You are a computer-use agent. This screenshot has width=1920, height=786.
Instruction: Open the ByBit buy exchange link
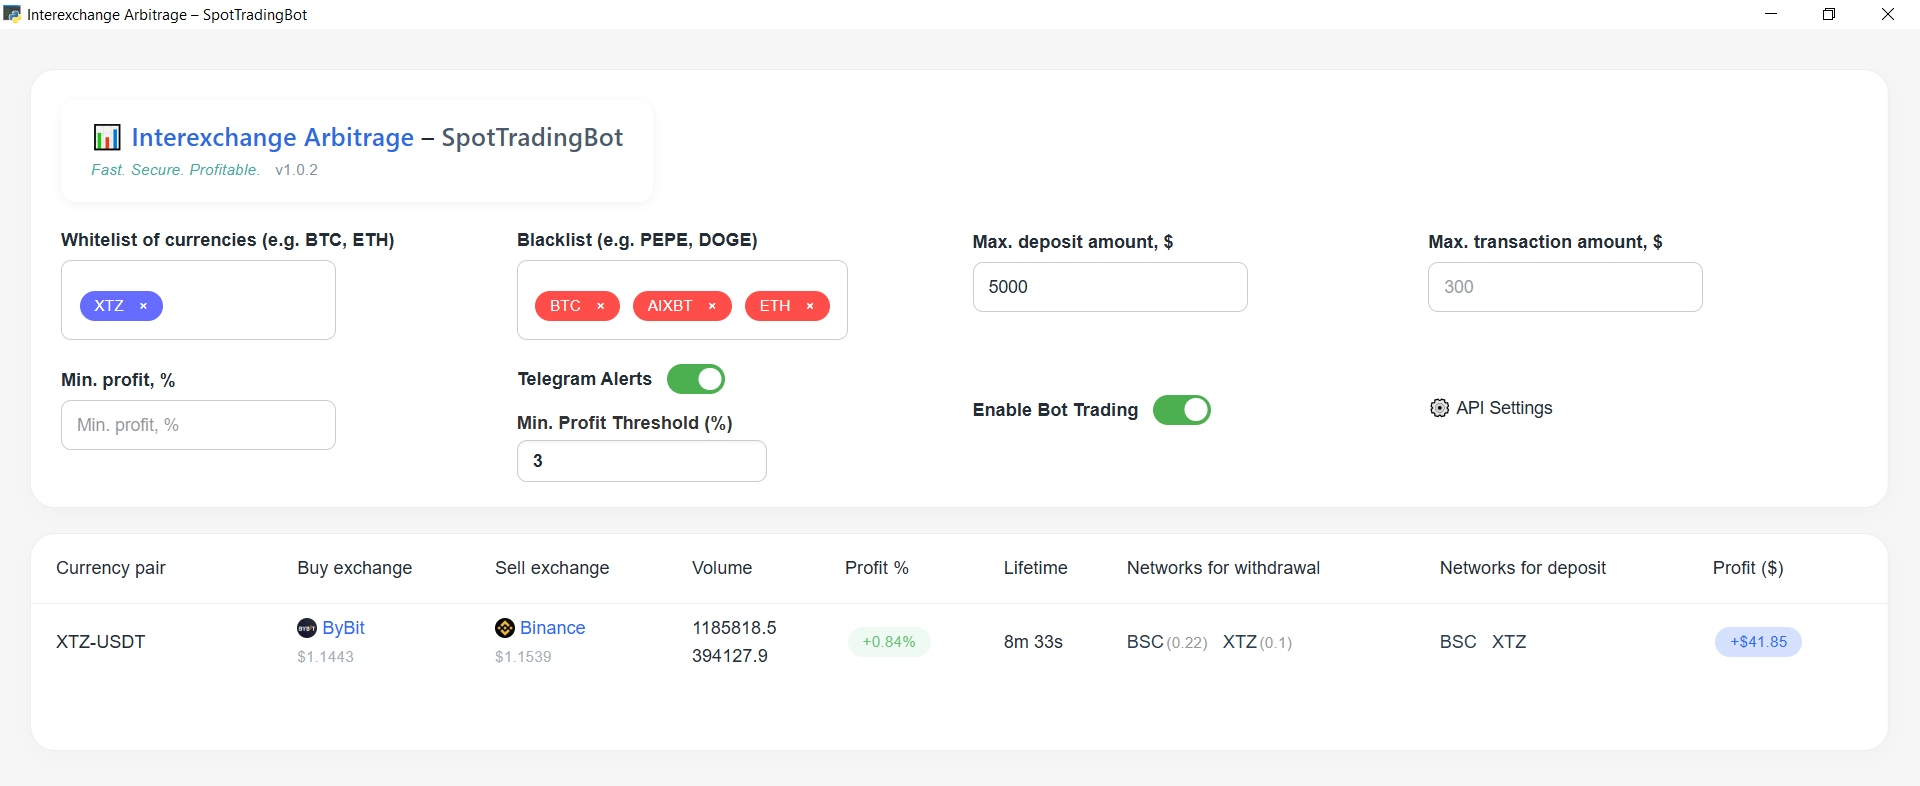click(343, 628)
